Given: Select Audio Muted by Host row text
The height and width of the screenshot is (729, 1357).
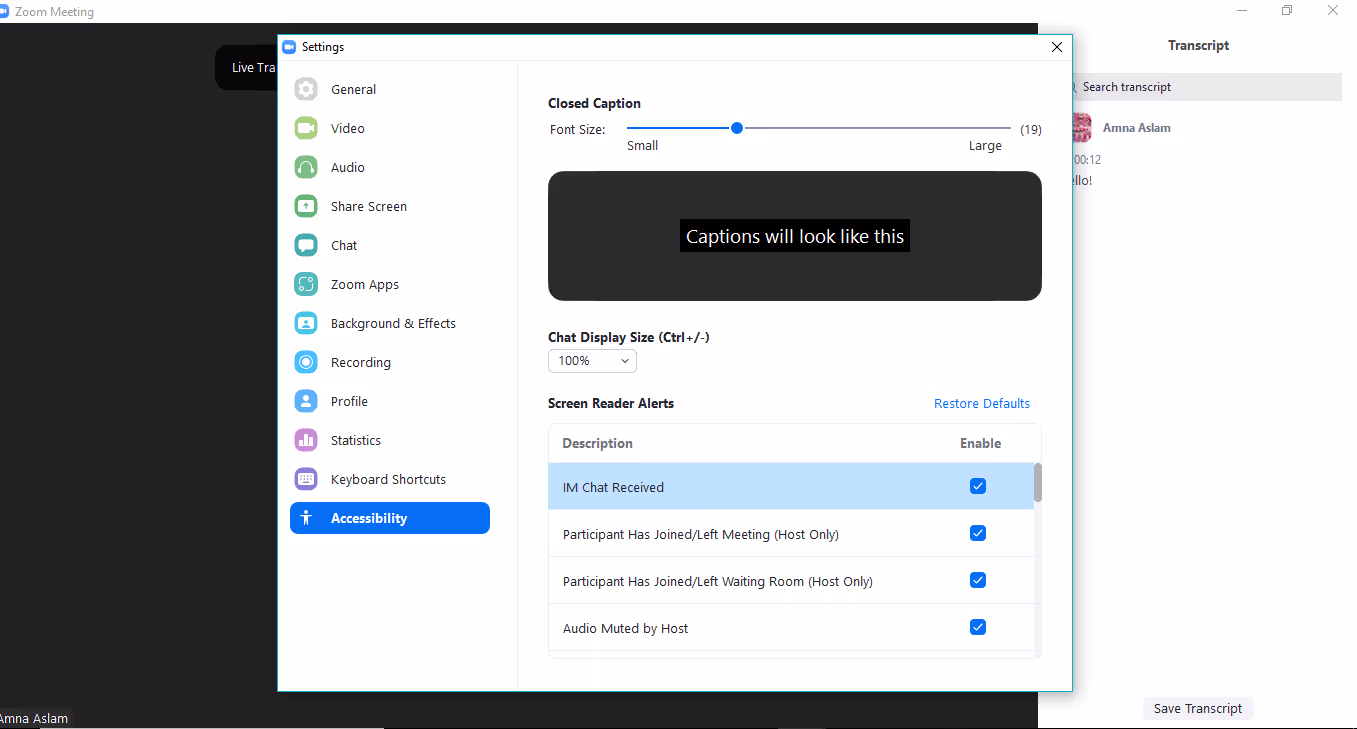Looking at the screenshot, I should (626, 628).
